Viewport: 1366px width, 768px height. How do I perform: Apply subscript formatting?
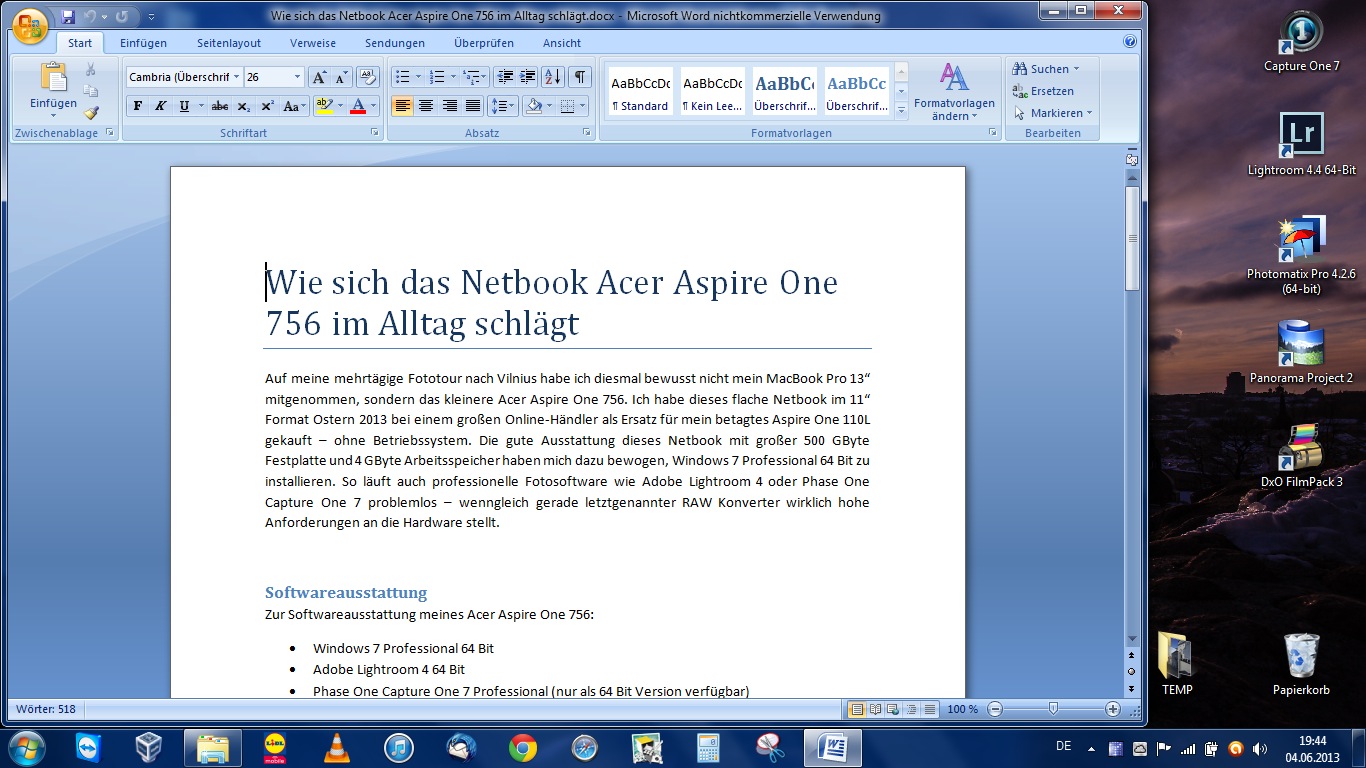pyautogui.click(x=244, y=106)
